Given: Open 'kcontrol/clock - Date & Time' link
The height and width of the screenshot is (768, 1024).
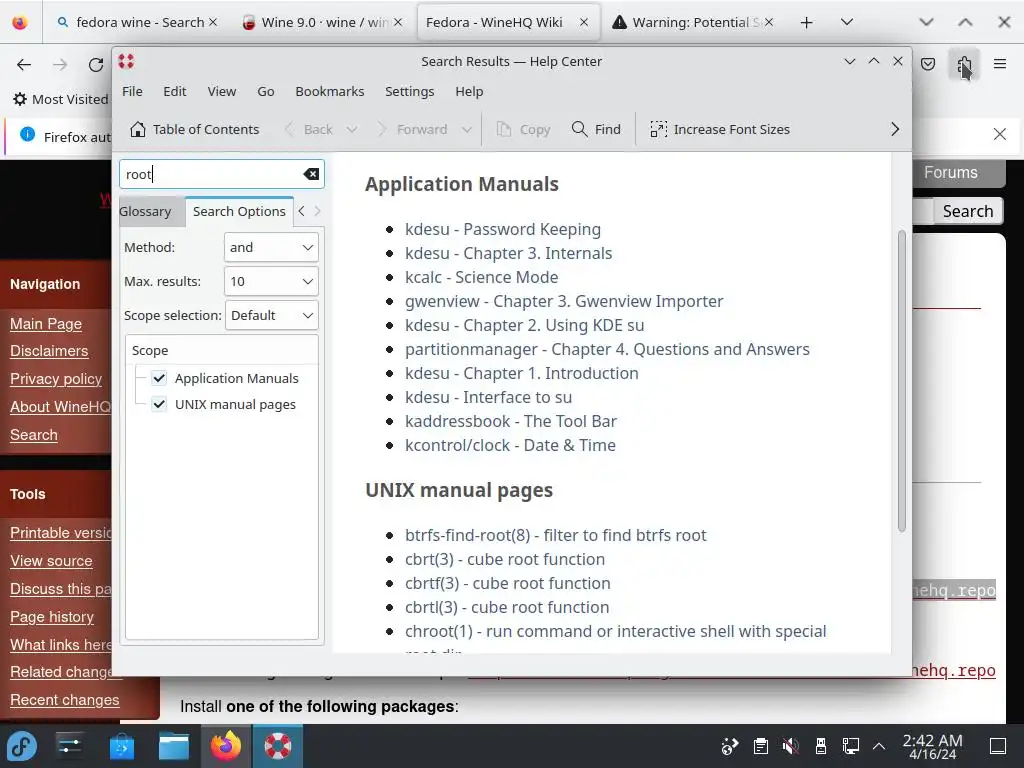Looking at the screenshot, I should pos(510,445).
